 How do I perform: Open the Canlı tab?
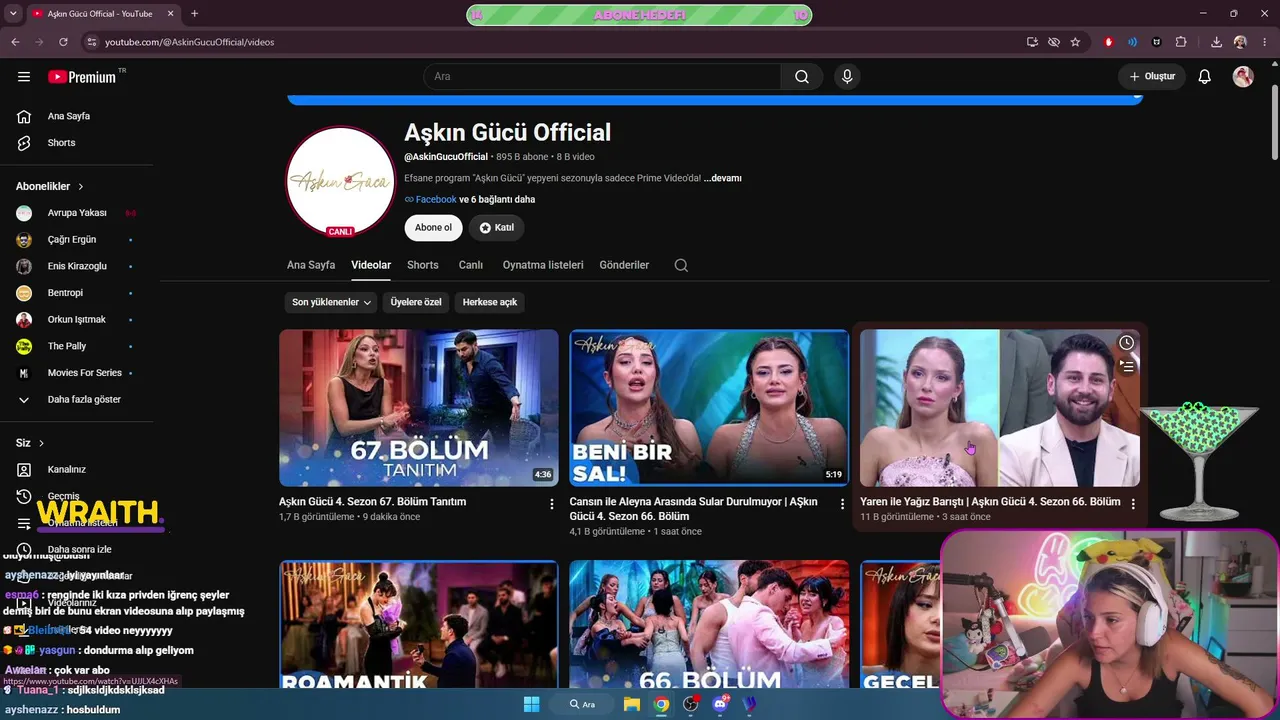[x=471, y=265]
